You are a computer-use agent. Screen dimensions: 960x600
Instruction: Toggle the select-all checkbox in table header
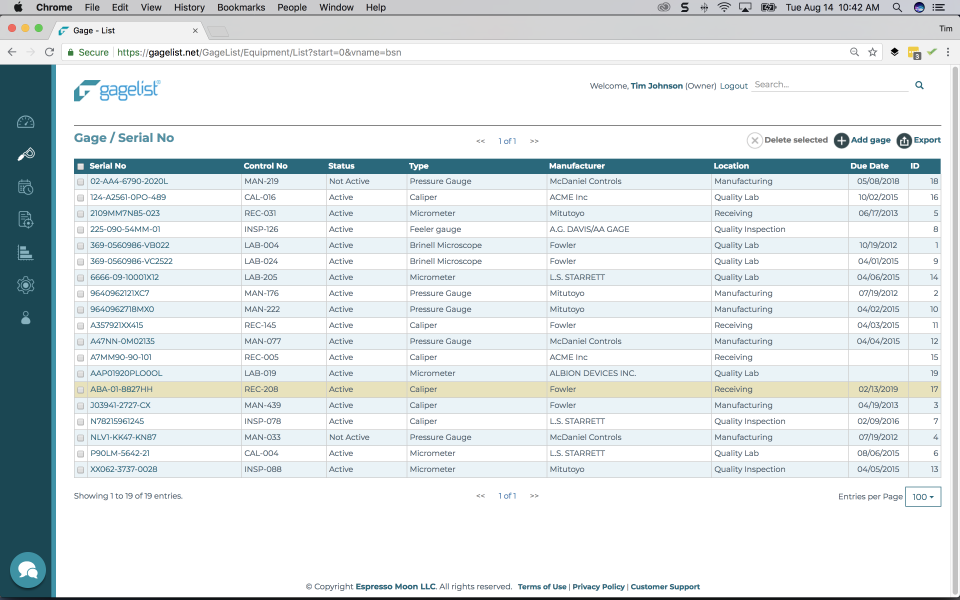click(81, 165)
